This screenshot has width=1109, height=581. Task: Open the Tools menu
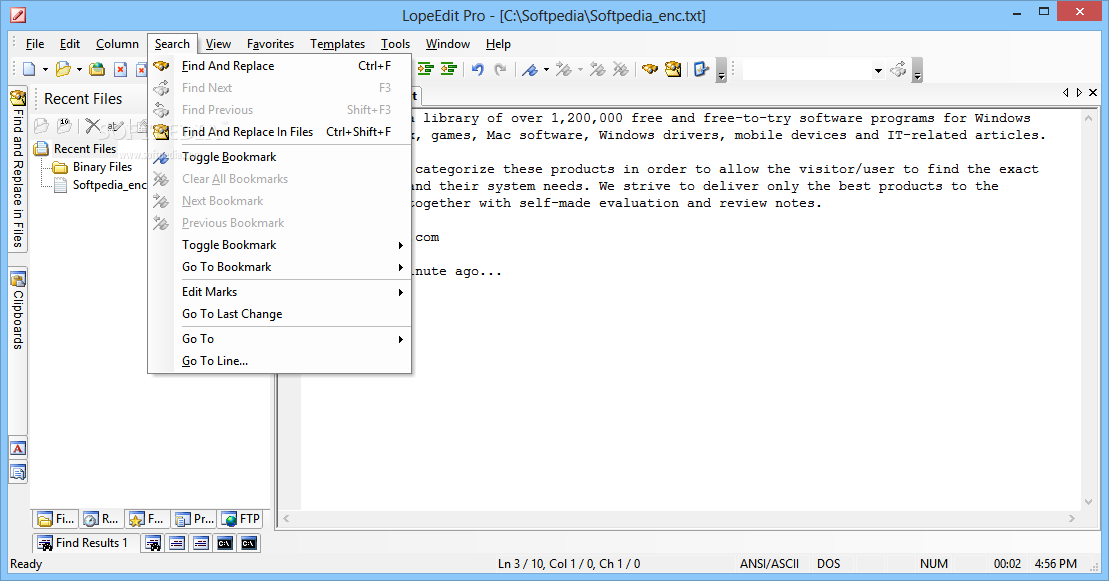(395, 44)
